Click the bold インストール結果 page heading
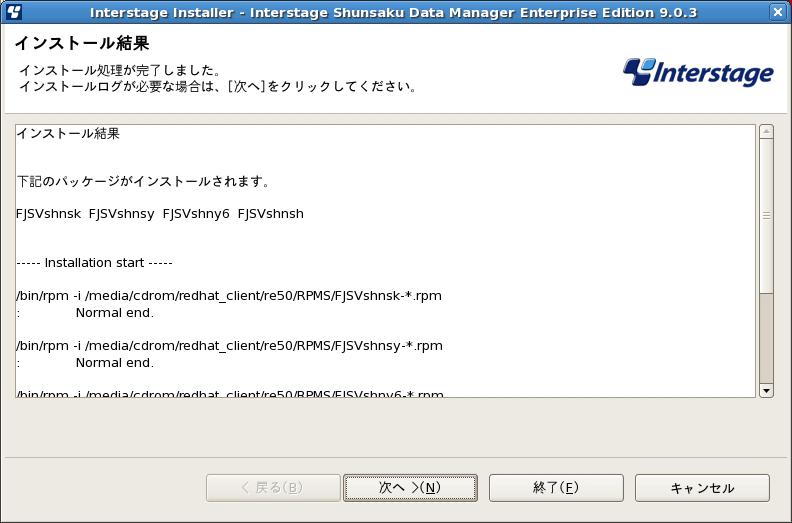 [82, 43]
